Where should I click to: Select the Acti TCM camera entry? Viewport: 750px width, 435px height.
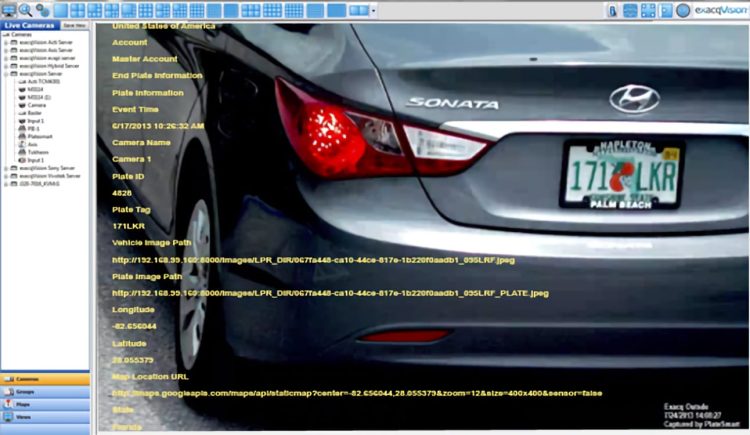point(44,81)
